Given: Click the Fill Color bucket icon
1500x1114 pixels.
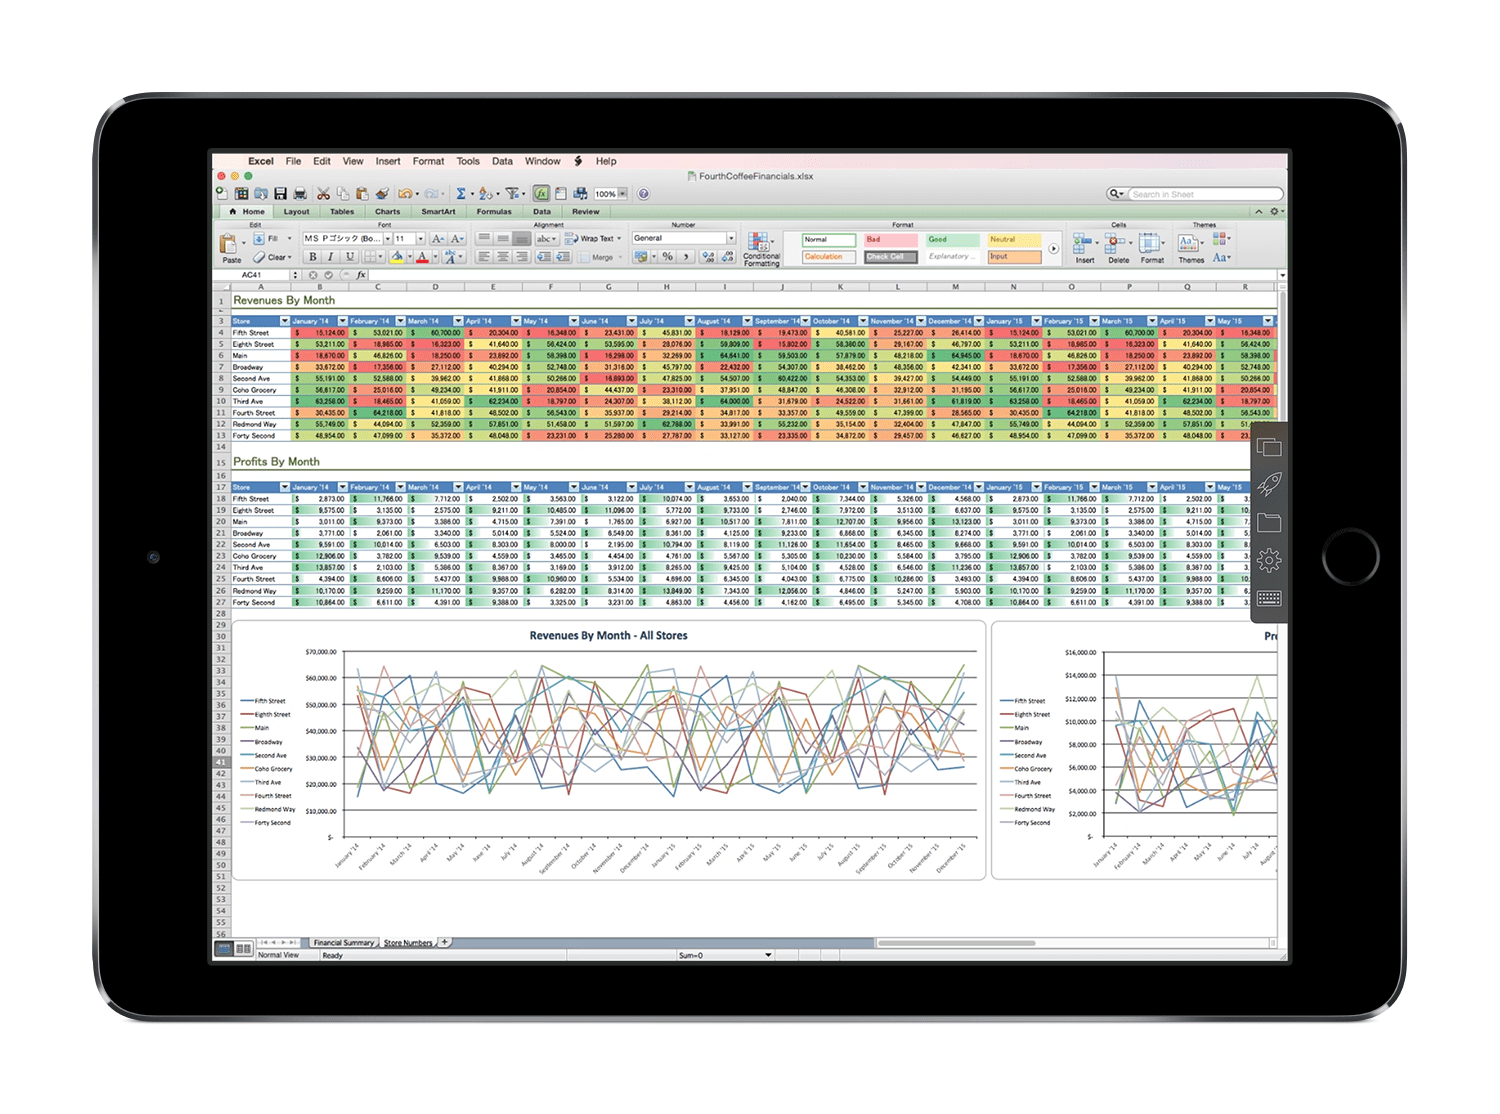Looking at the screenshot, I should (397, 257).
